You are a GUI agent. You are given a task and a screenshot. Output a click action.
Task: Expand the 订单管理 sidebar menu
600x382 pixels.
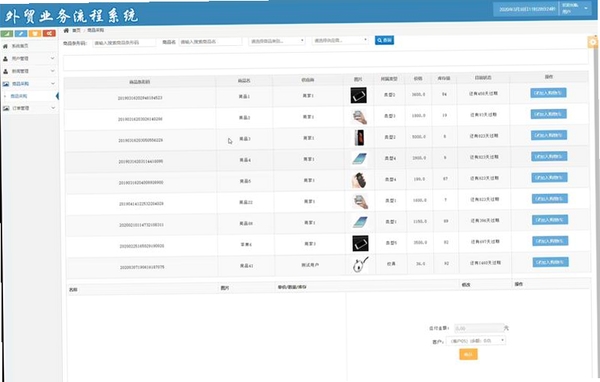[x=29, y=108]
